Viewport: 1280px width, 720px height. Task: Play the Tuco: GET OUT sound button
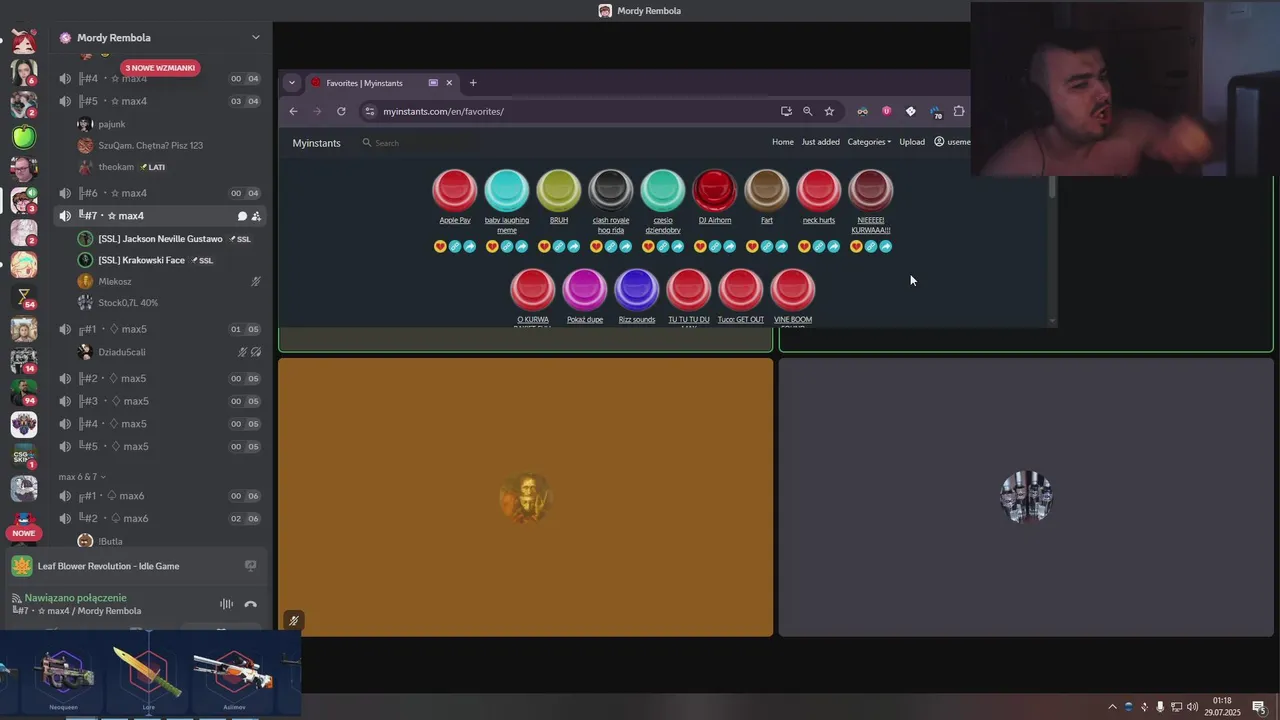click(x=741, y=290)
